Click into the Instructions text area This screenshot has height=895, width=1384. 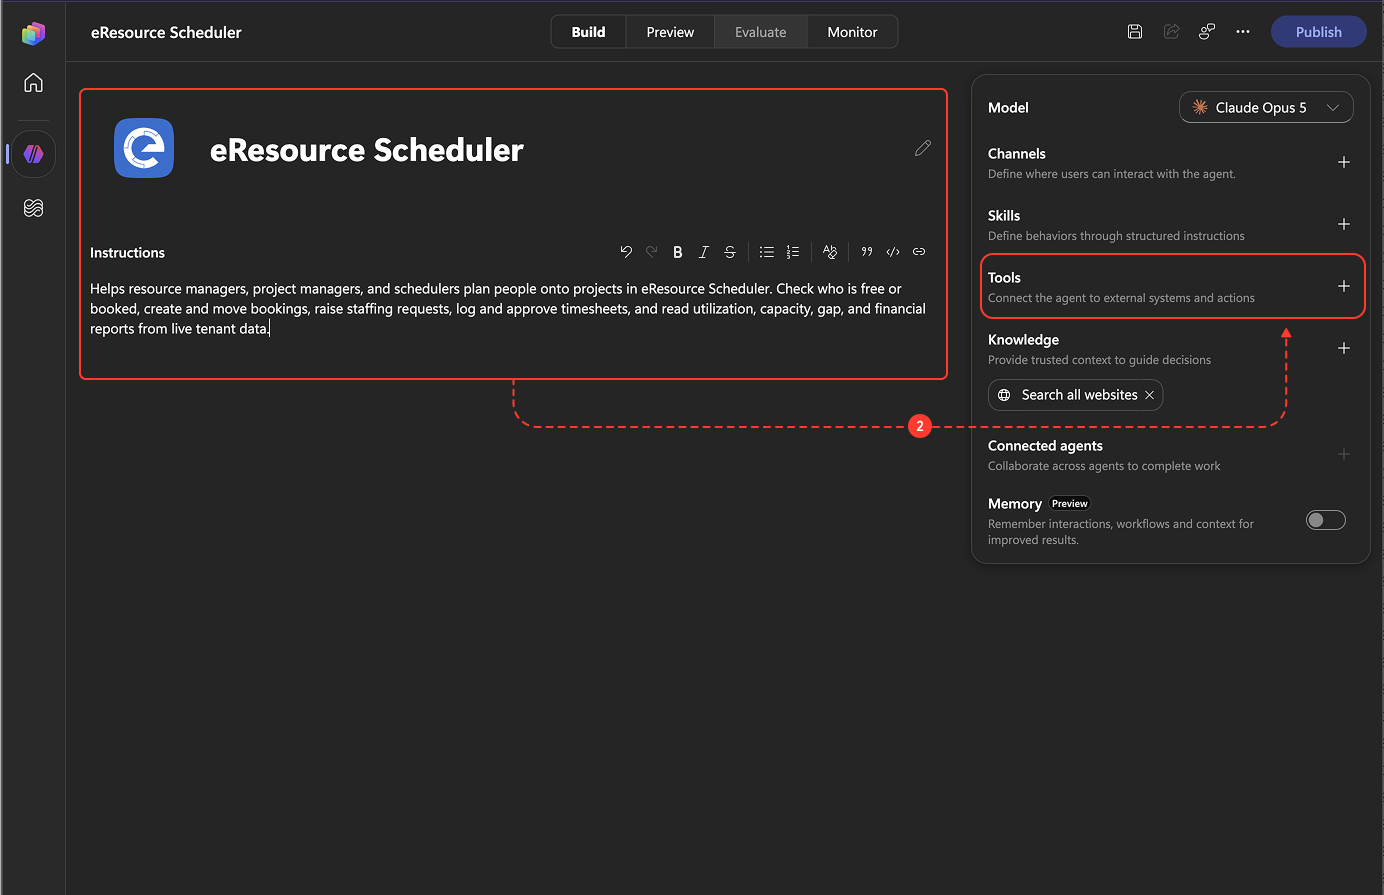(508, 309)
